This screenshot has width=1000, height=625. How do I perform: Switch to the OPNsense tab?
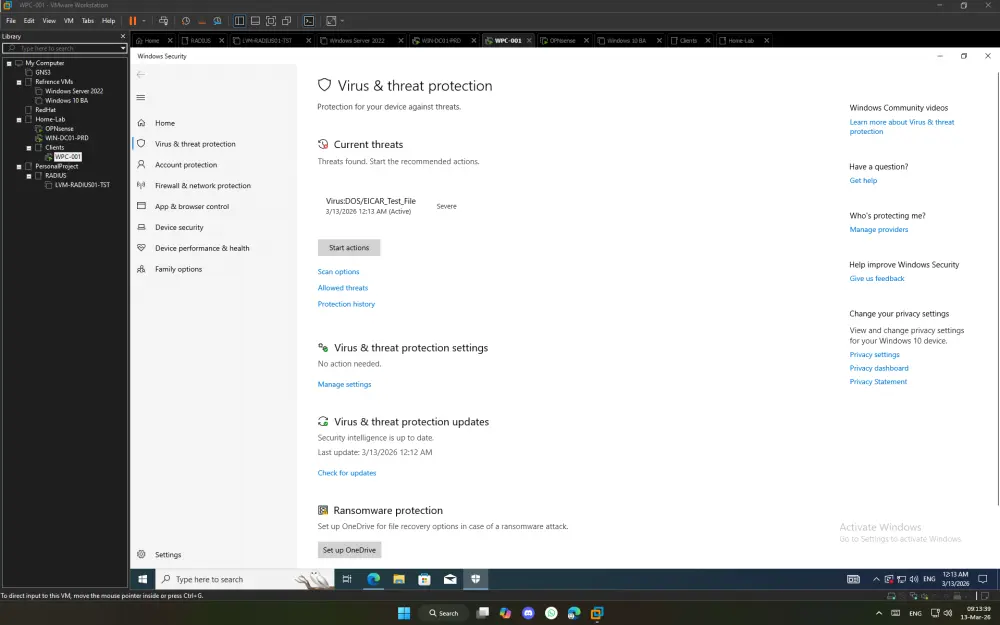click(x=561, y=40)
